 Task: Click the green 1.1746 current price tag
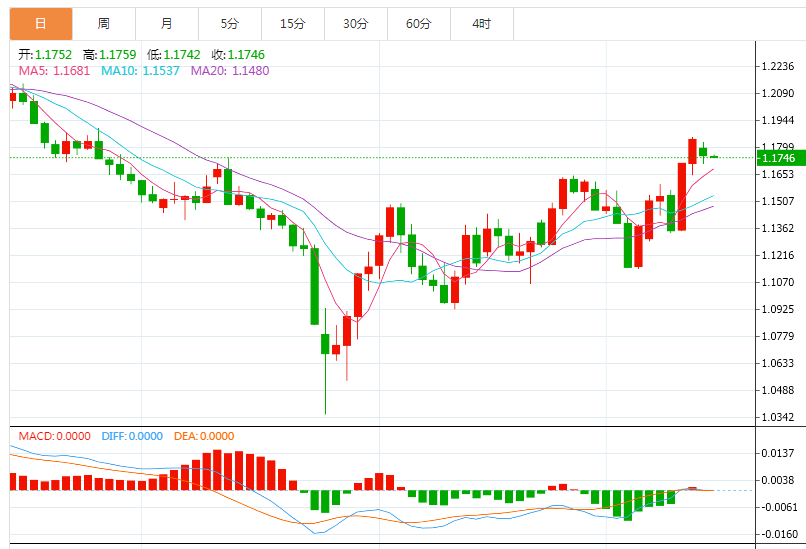click(x=781, y=158)
